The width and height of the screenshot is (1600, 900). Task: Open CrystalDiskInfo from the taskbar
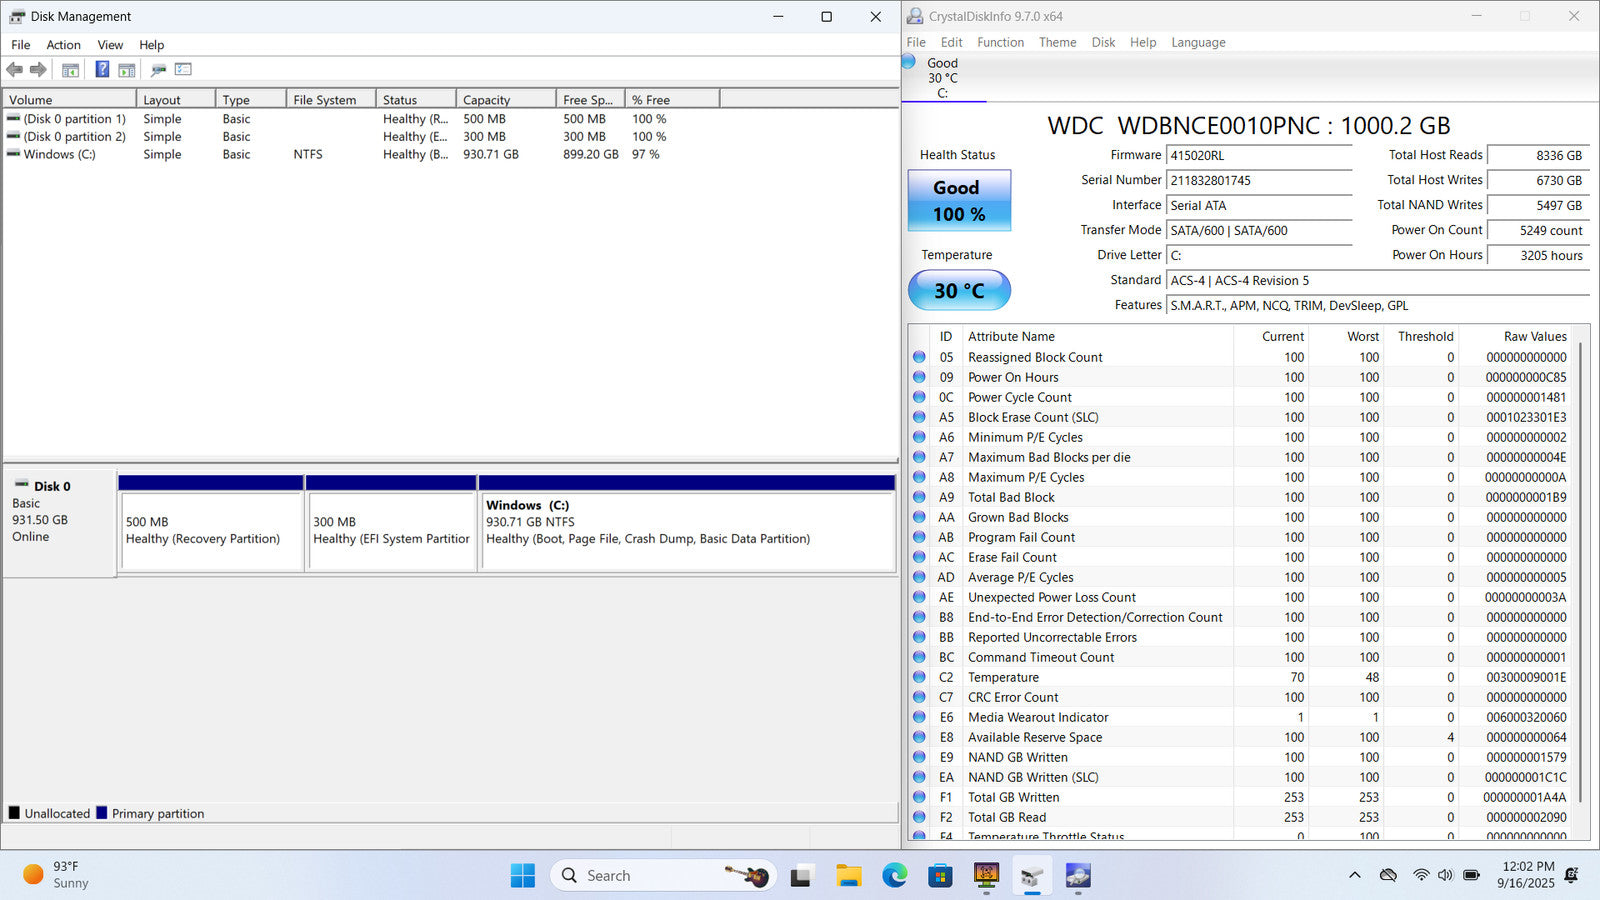pos(1078,876)
